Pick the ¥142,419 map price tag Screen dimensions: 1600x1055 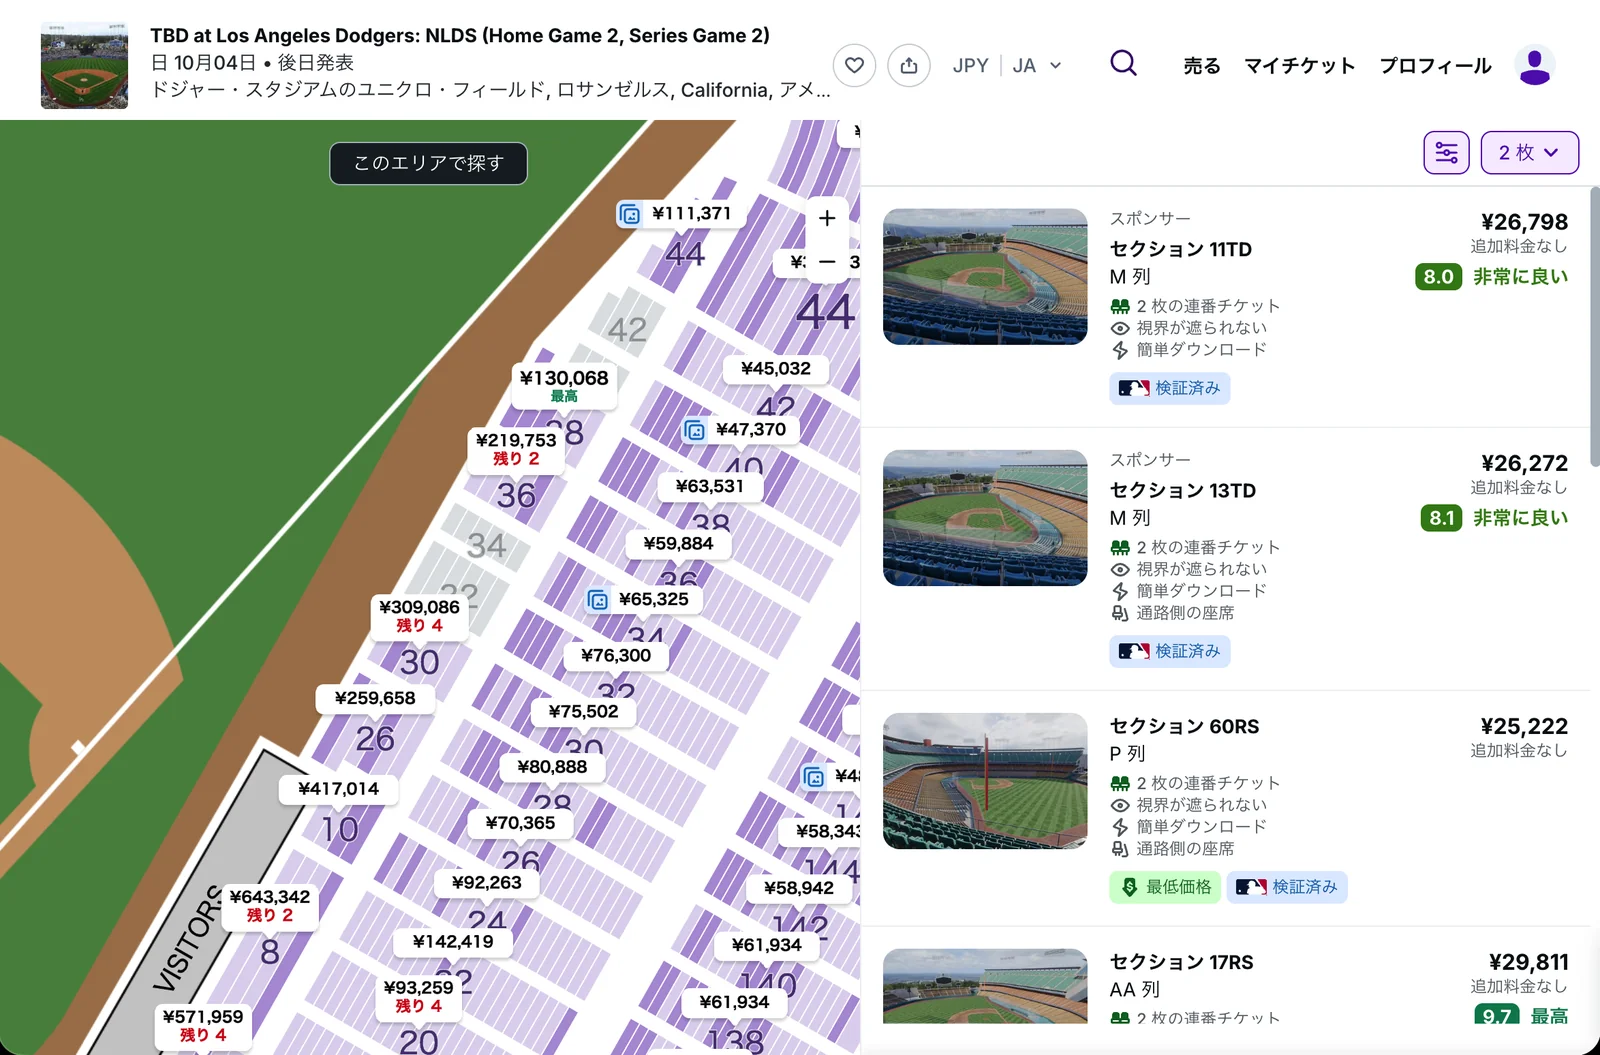453,942
